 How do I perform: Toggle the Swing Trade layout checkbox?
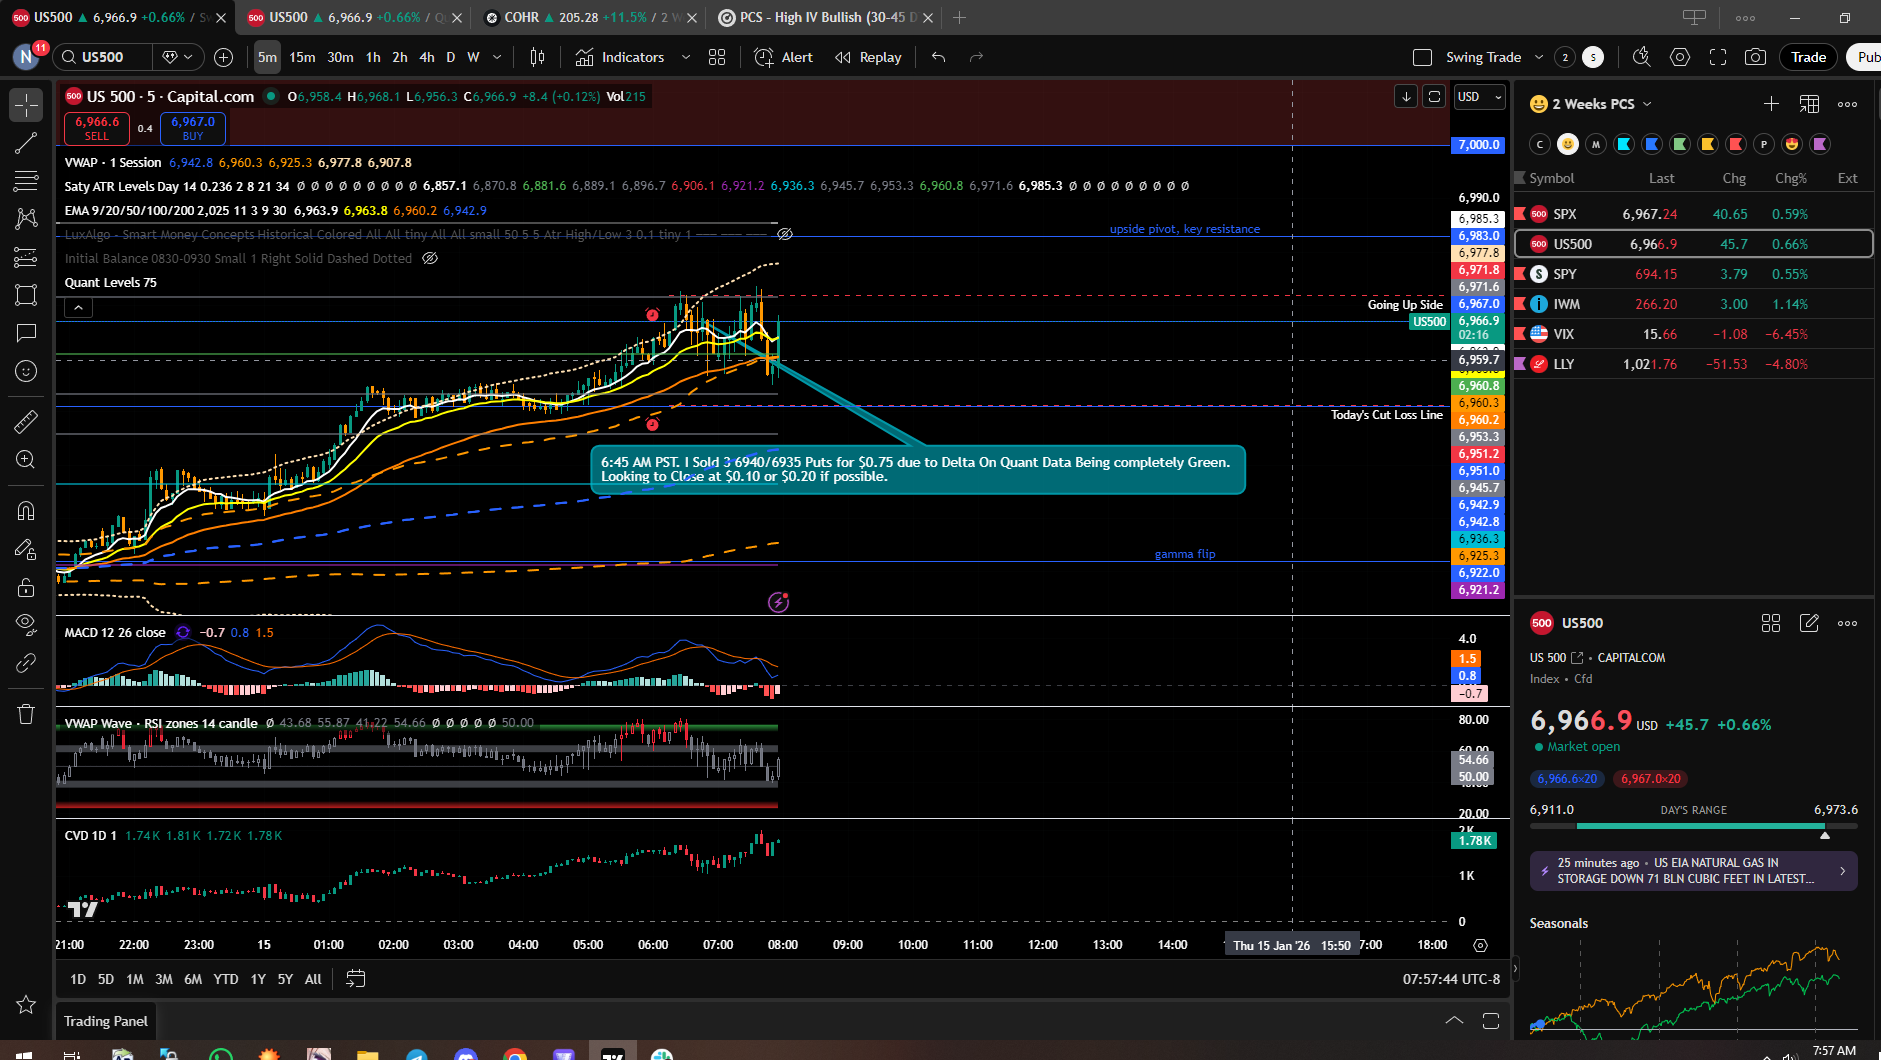1422,57
